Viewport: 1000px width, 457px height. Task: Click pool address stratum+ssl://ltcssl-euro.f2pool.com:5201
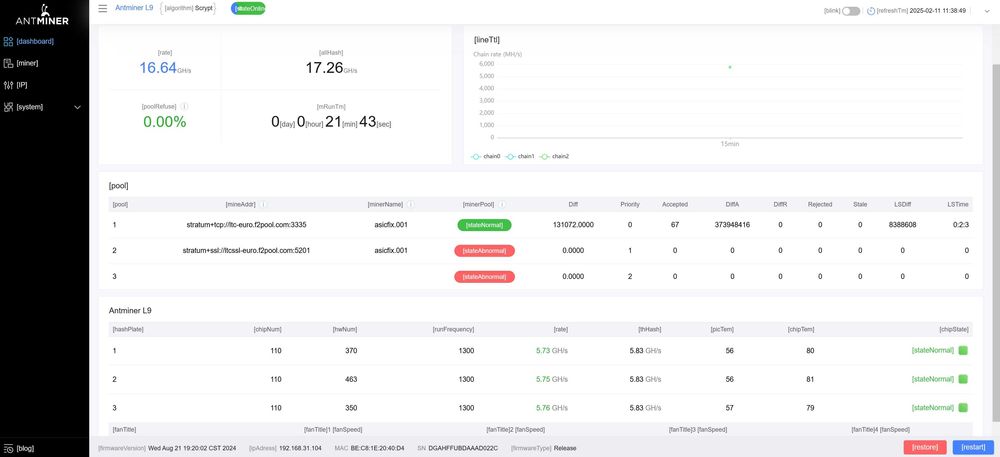tap(246, 250)
